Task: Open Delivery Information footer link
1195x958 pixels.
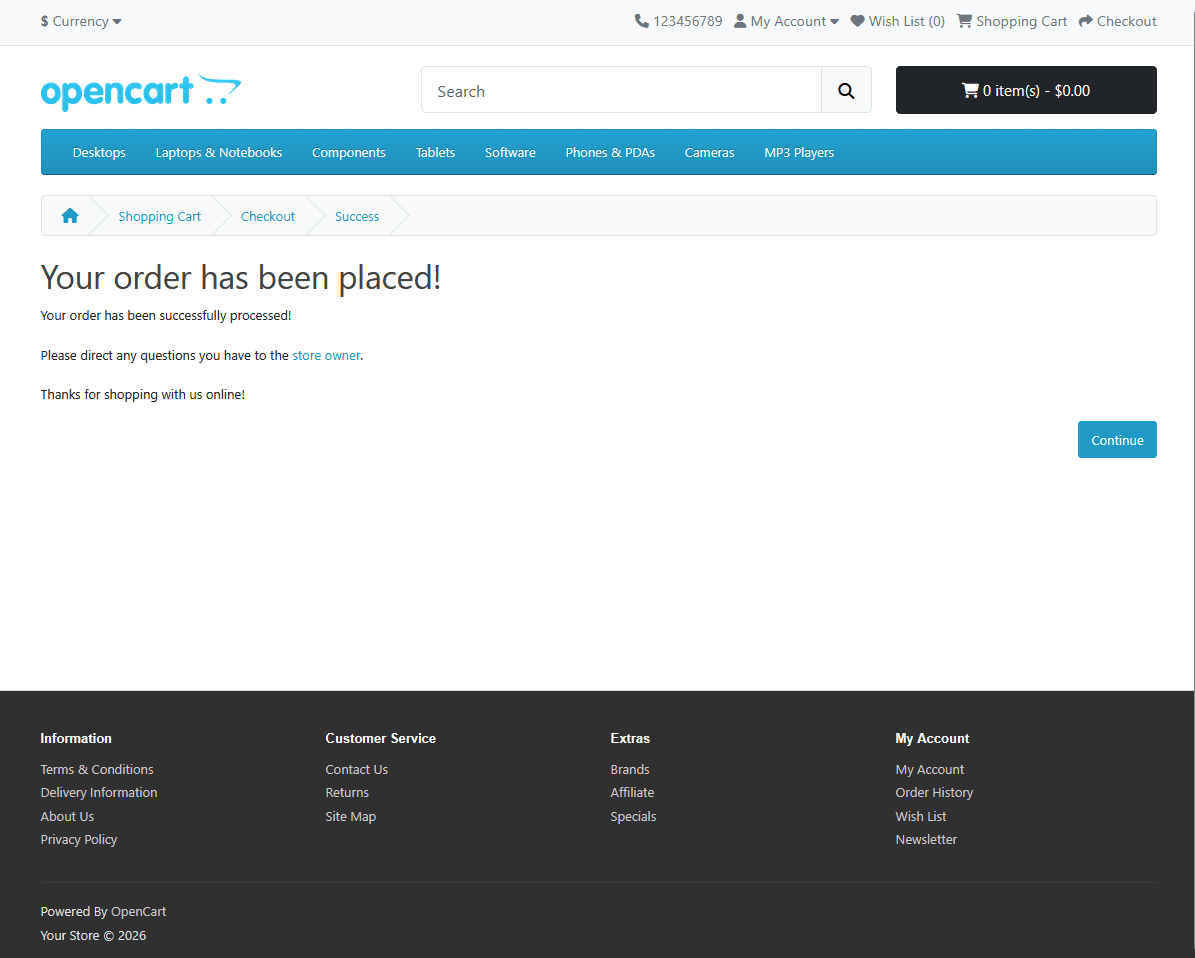Action: pyautogui.click(x=99, y=793)
